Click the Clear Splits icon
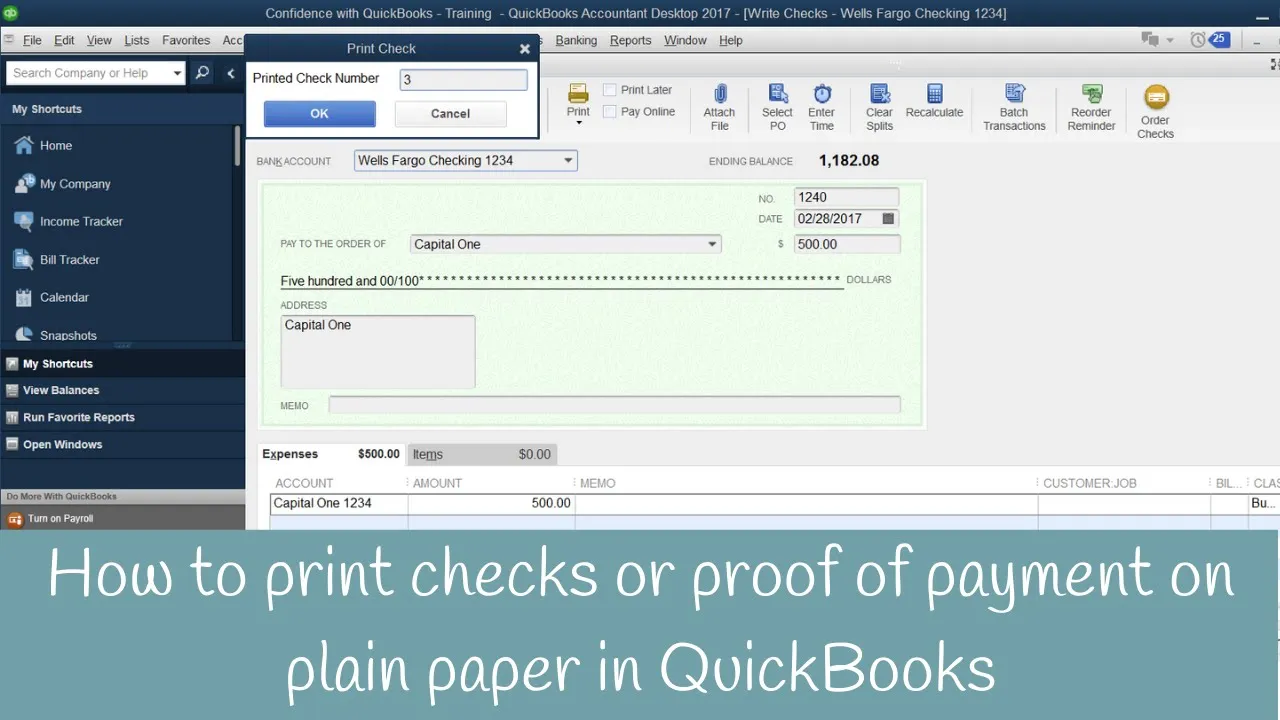This screenshot has width=1280, height=720. point(880,93)
